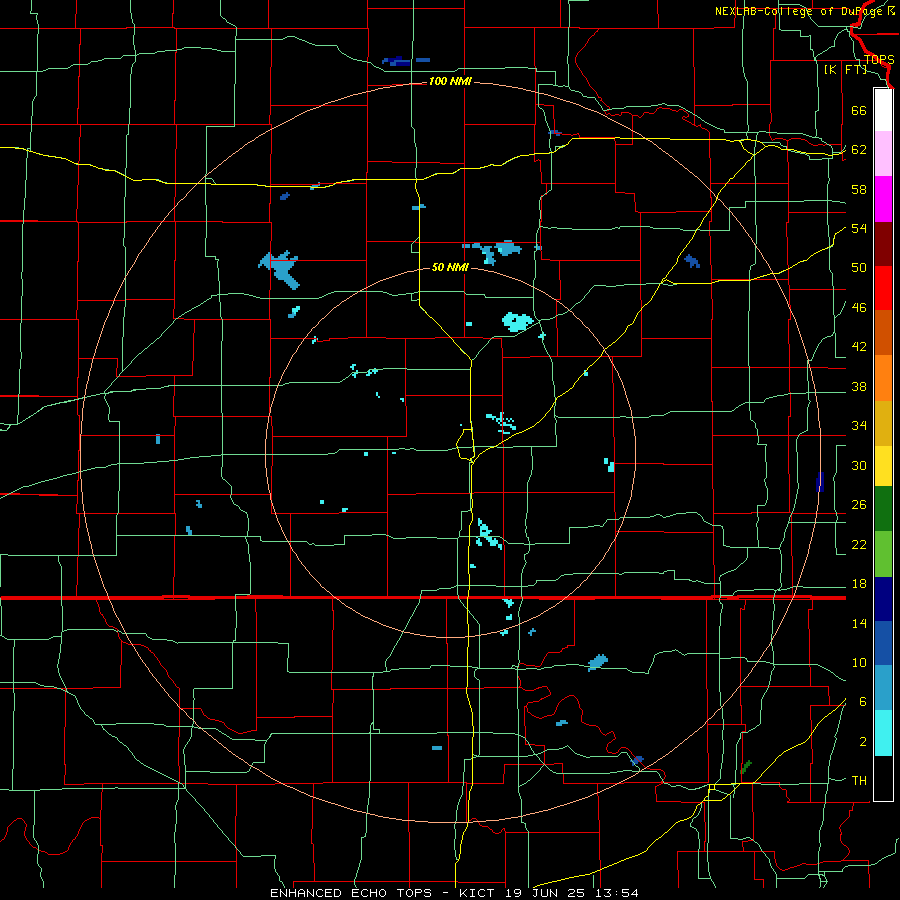Click the "58" scale value

(859, 189)
